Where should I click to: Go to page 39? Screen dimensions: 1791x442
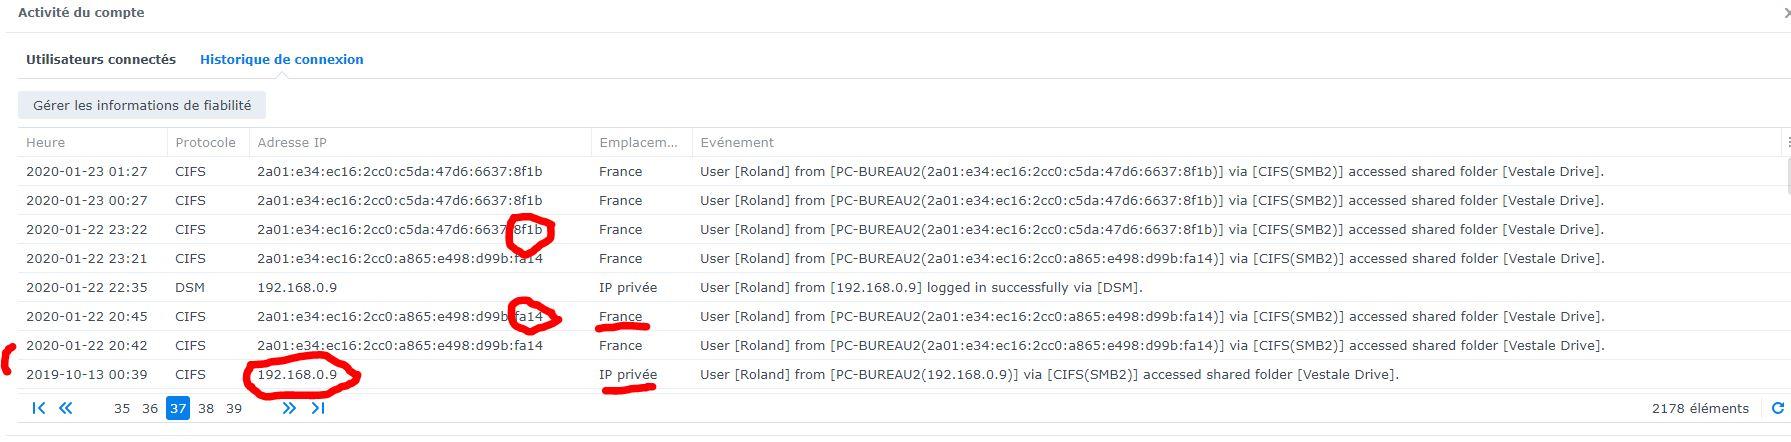pyautogui.click(x=234, y=408)
